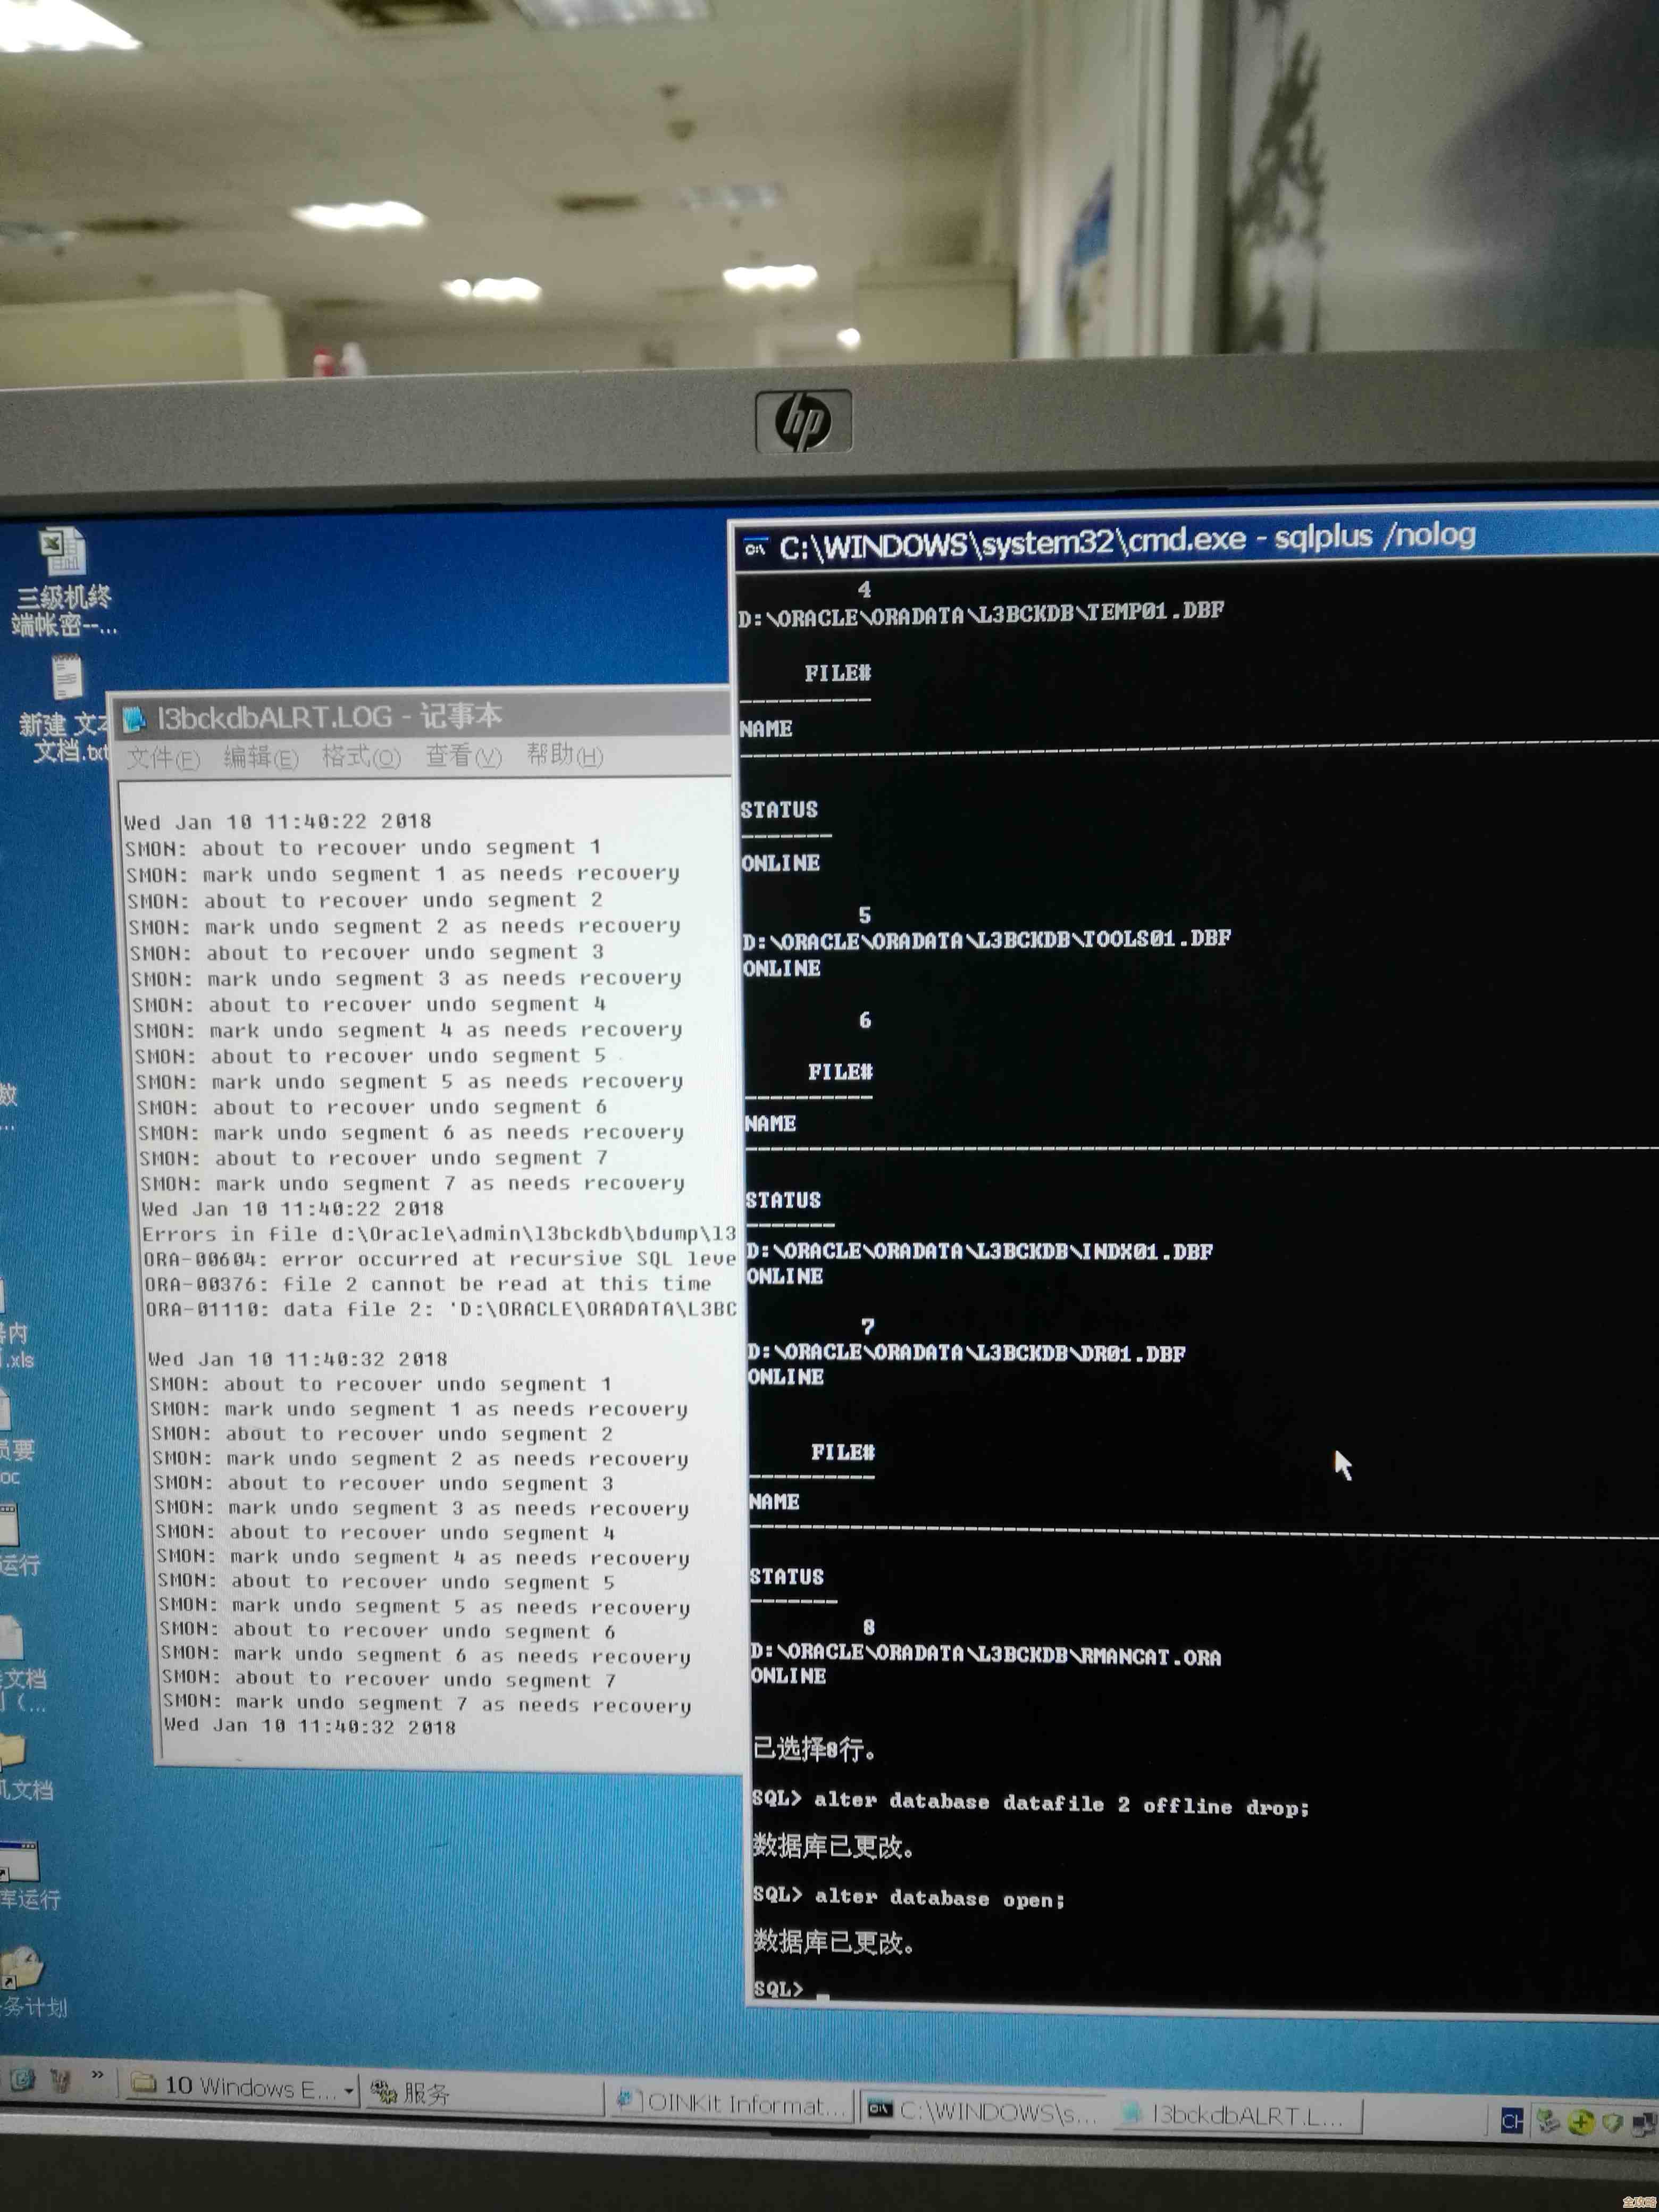Screen dimensions: 1659x2212
Task: Open the 格式(O) menu in Notepad
Action: click(361, 757)
